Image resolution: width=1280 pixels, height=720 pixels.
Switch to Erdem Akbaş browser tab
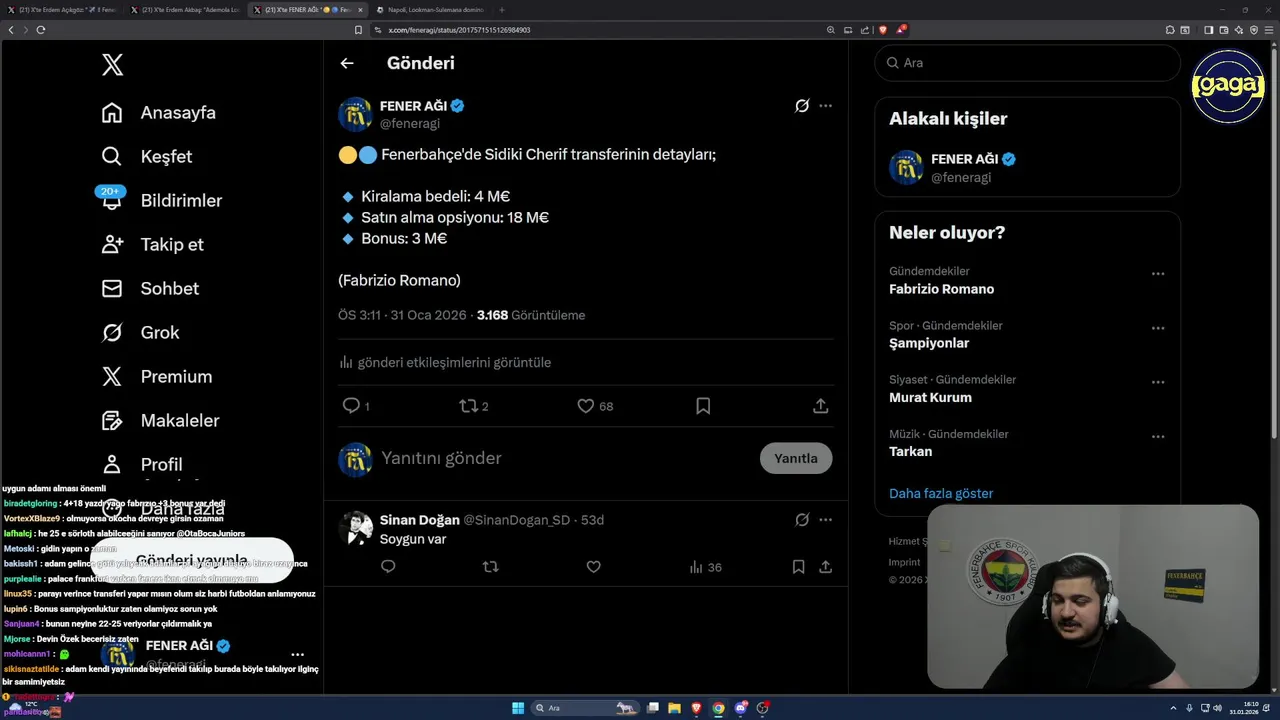pyautogui.click(x=185, y=10)
